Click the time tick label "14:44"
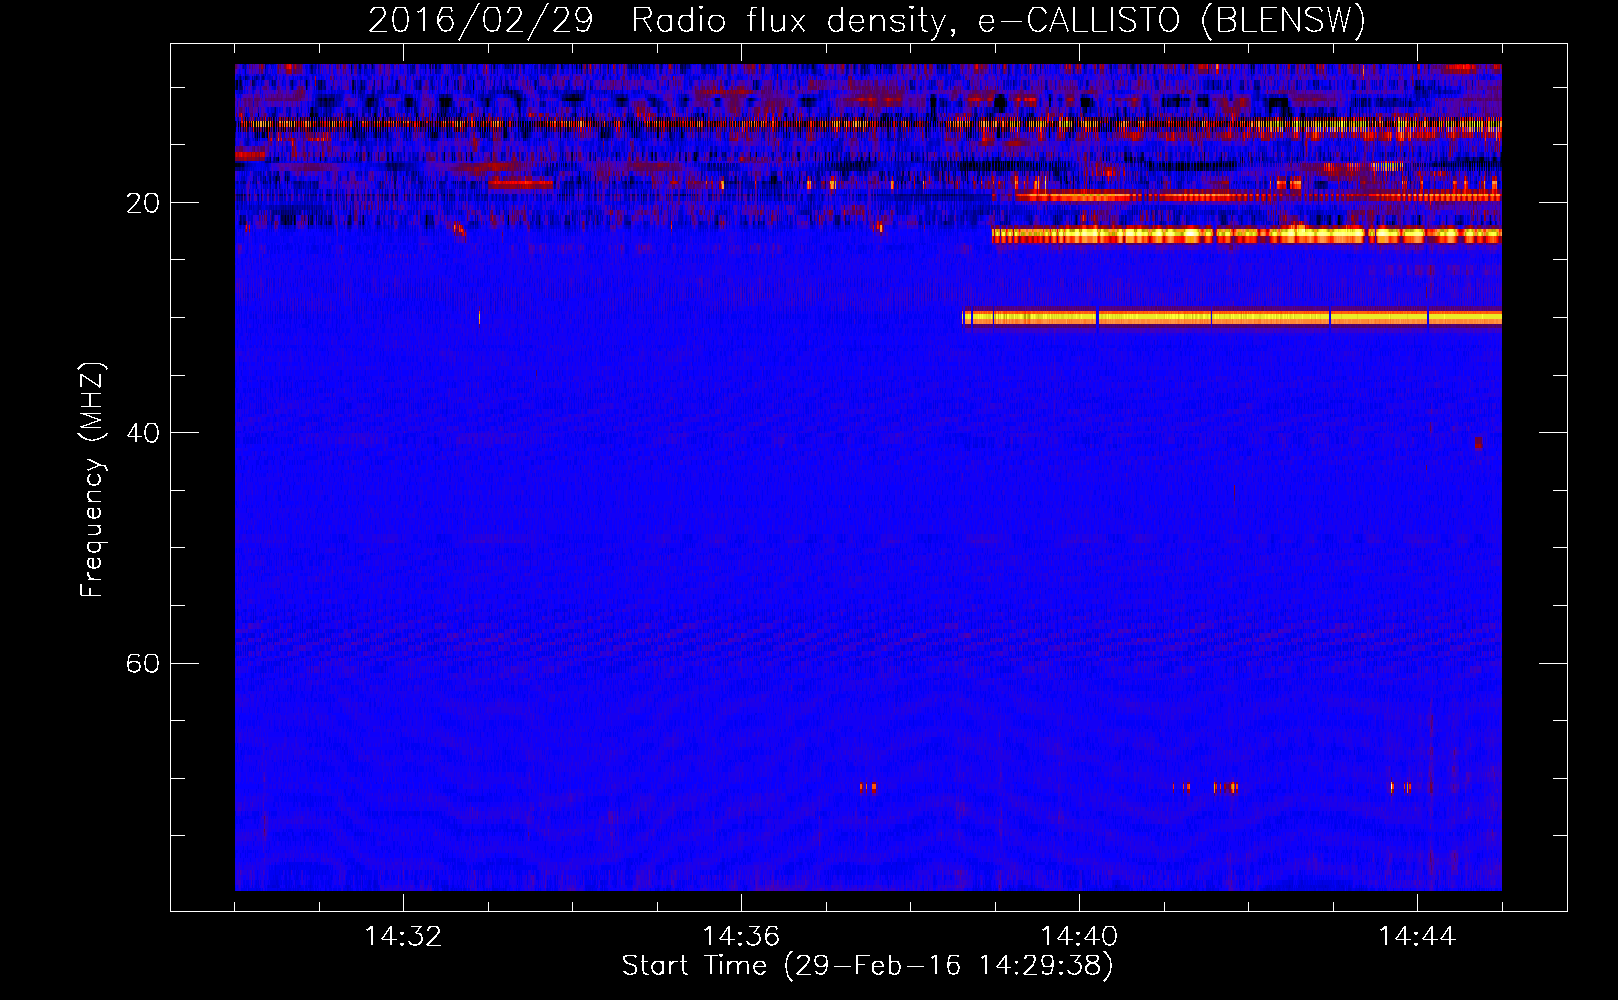Viewport: 1618px width, 1000px height. [x=1417, y=937]
